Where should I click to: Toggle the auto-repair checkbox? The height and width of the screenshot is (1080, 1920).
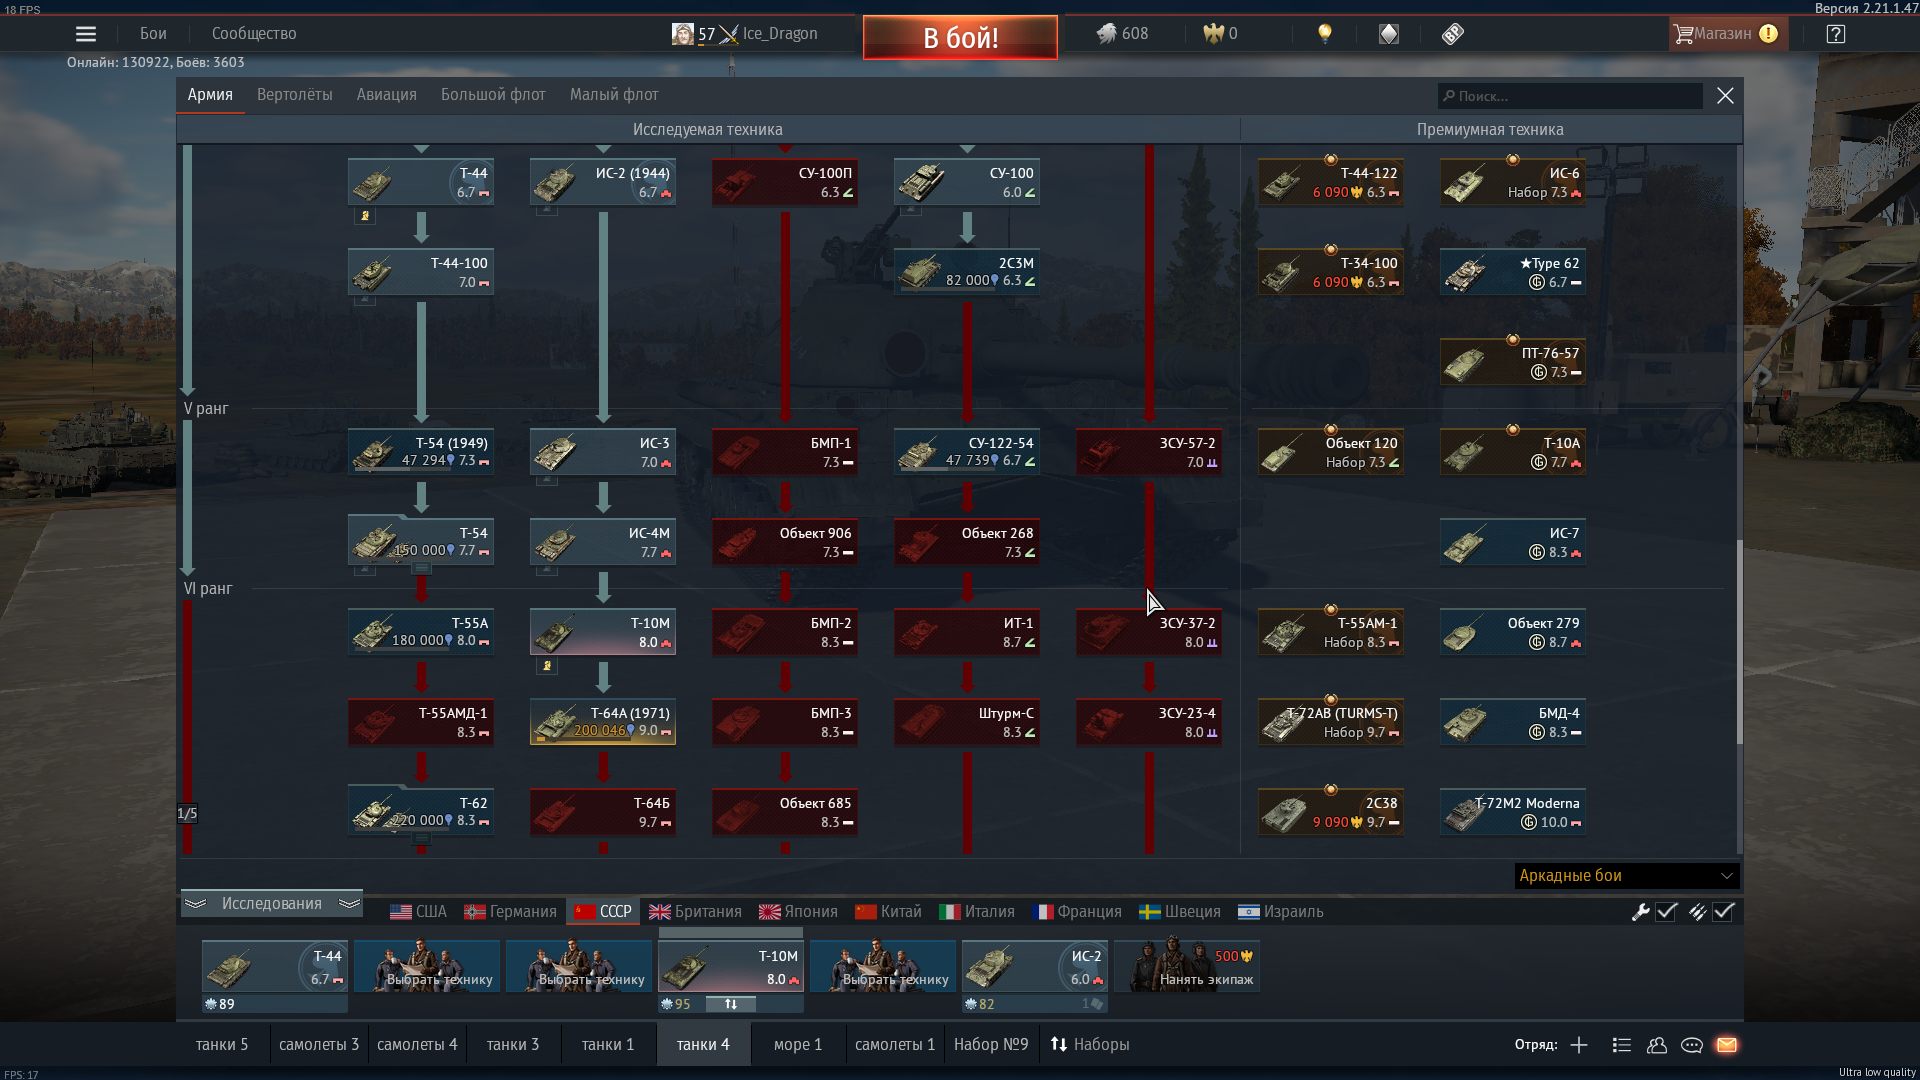click(x=1666, y=912)
